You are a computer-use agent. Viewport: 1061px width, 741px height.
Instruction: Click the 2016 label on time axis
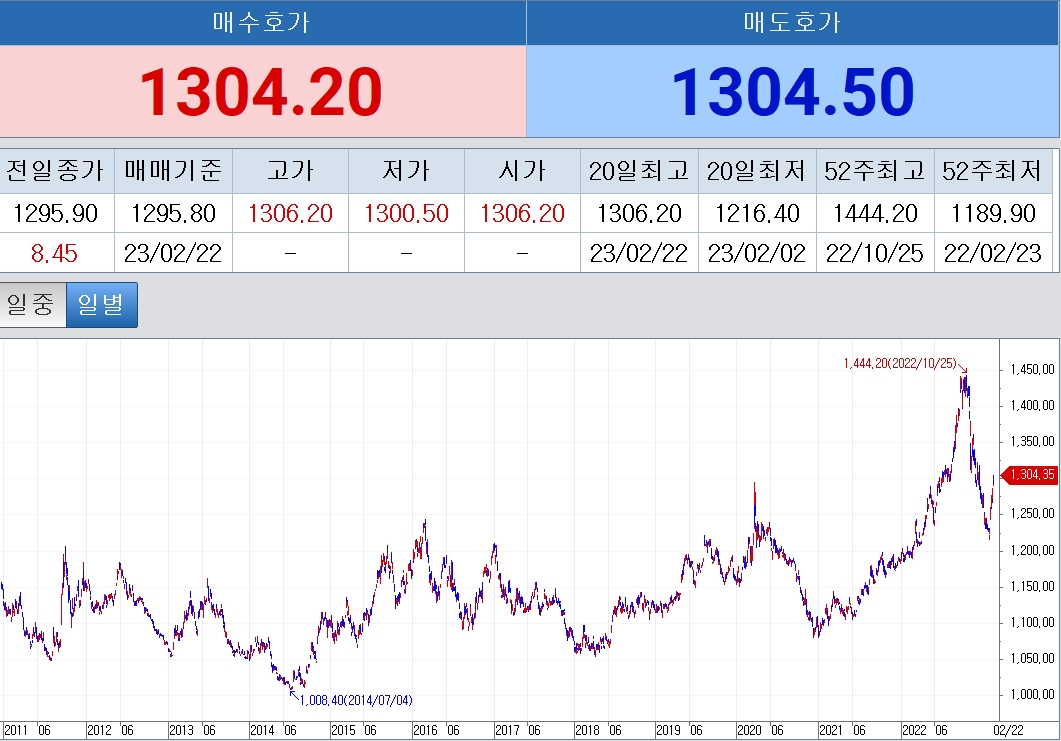pos(426,730)
